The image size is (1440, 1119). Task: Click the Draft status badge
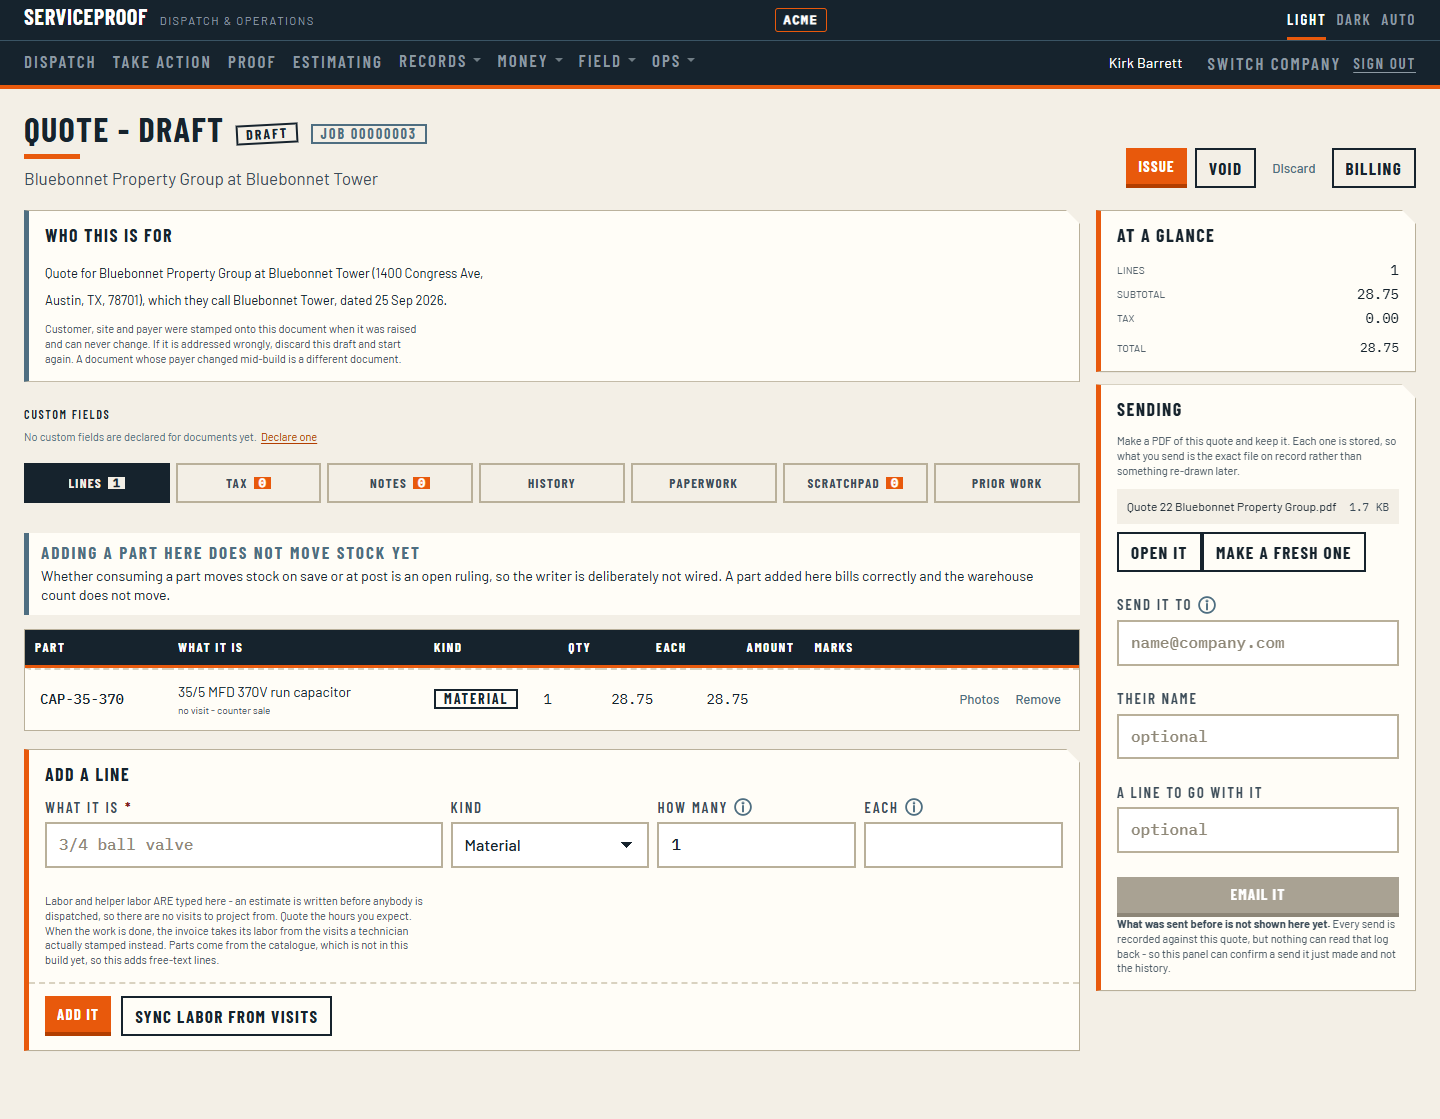(x=267, y=134)
